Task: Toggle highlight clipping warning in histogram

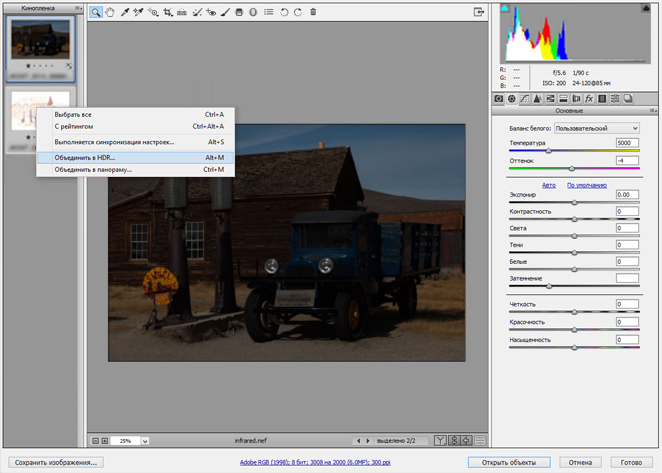Action: click(646, 8)
